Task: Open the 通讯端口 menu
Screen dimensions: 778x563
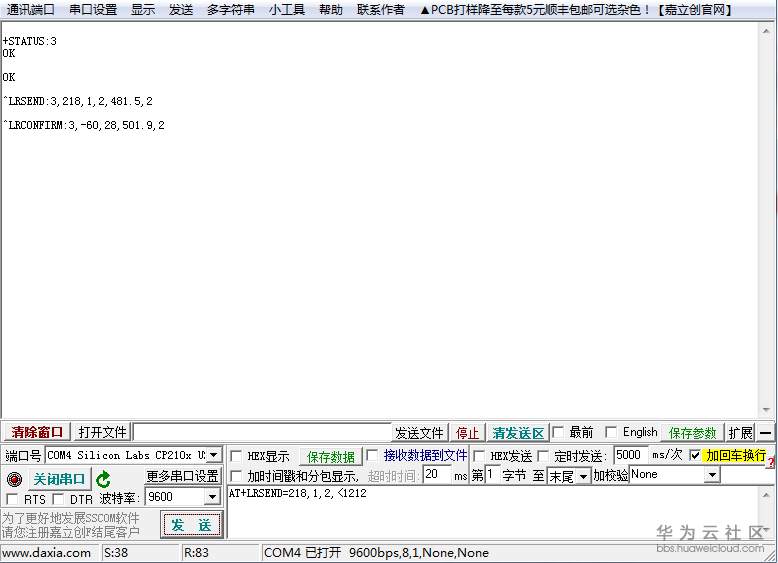Action: click(30, 9)
